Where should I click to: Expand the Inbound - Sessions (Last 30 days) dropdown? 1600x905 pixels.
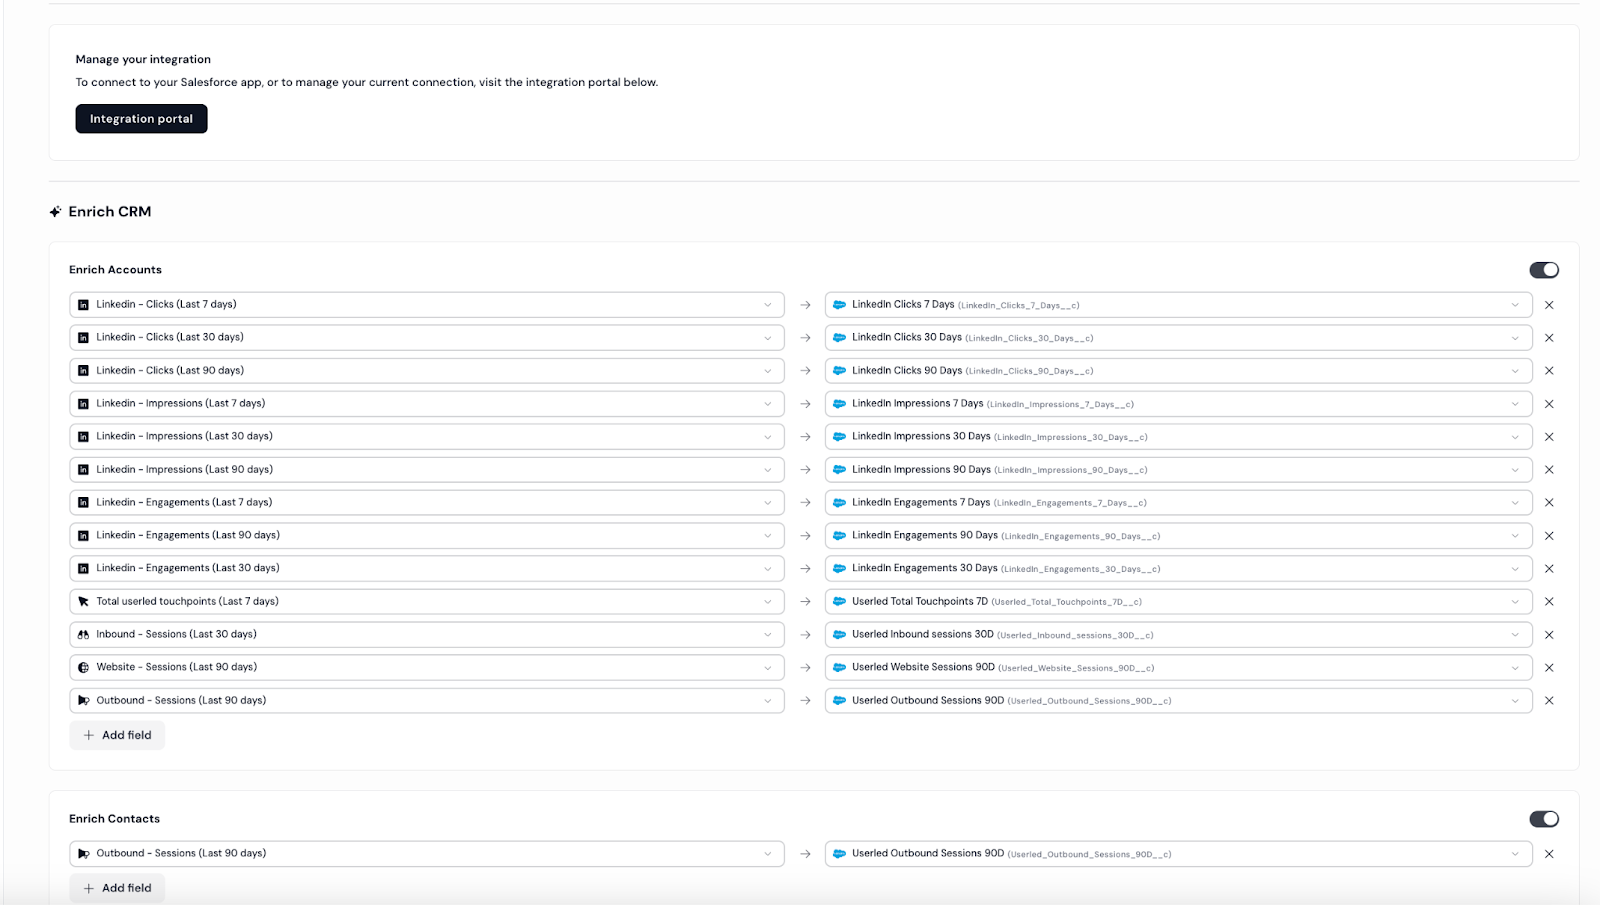(427, 635)
